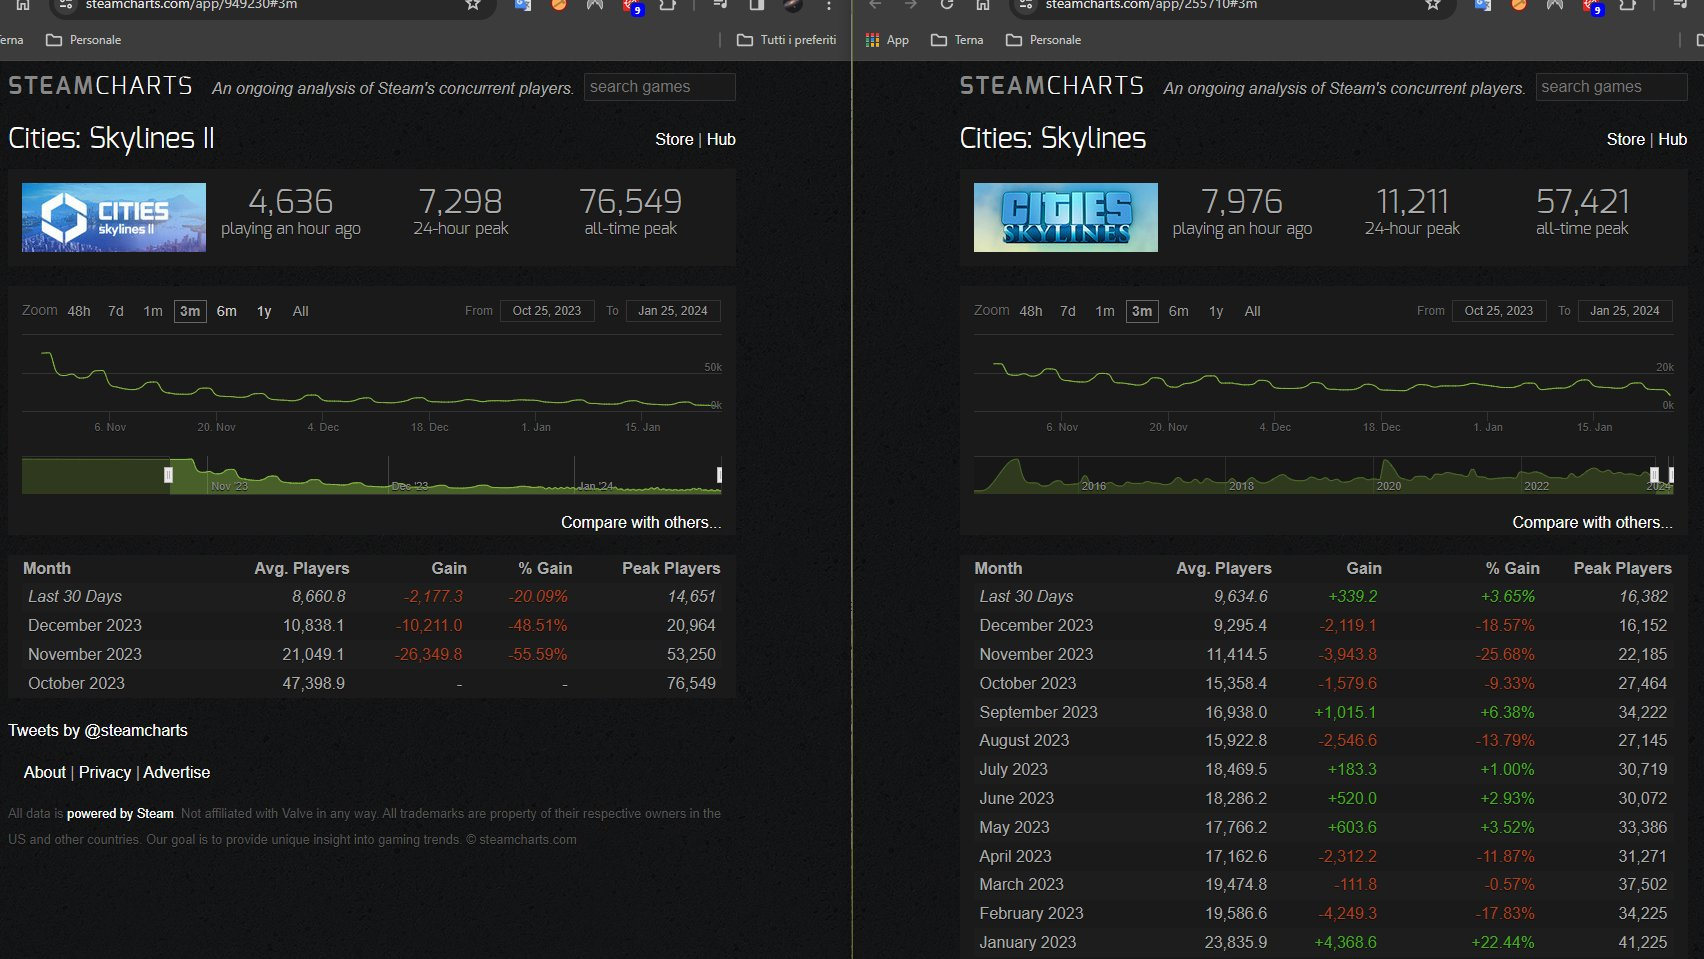Click Compare with others under the Cities: Skylines chart
This screenshot has height=959, width=1704.
[1593, 522]
